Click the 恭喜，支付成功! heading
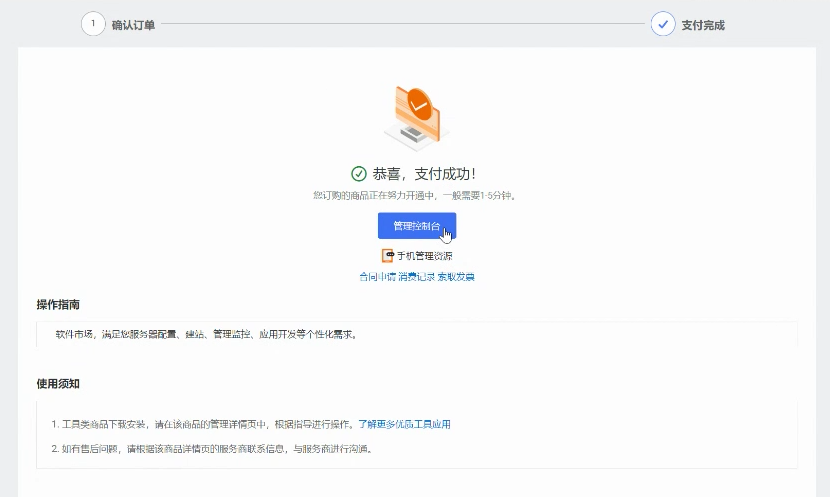This screenshot has height=497, width=830. click(x=424, y=174)
